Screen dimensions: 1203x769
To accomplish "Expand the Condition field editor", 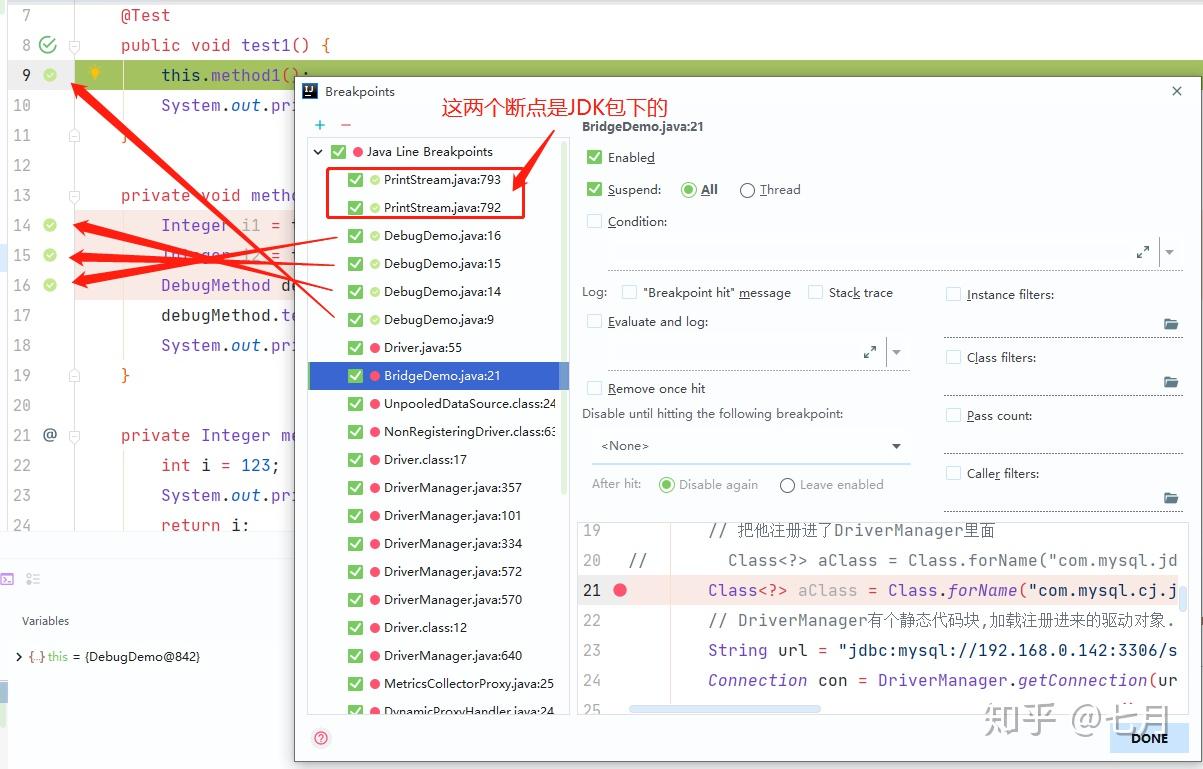I will [x=1143, y=253].
